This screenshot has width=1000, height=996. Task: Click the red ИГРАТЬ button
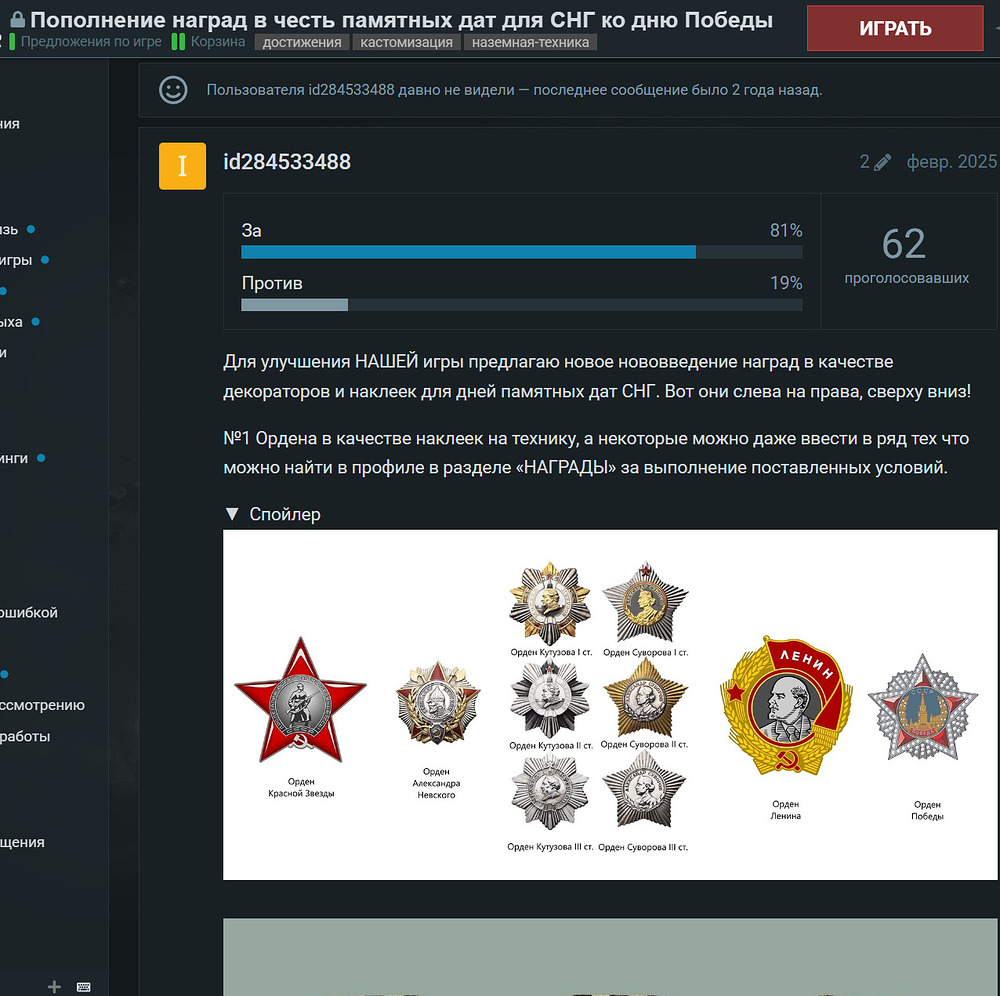[x=895, y=28]
